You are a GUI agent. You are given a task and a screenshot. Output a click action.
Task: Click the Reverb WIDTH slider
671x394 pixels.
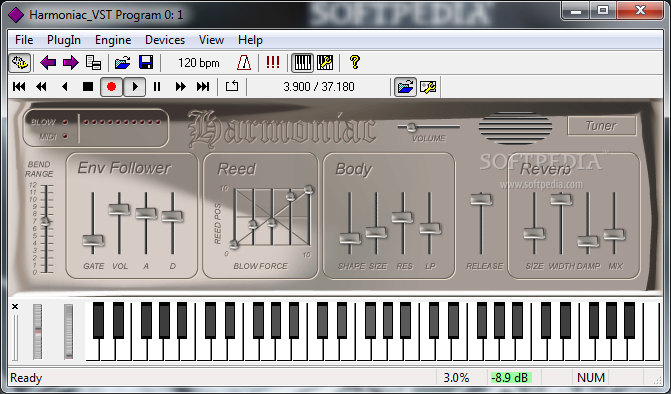click(x=561, y=198)
